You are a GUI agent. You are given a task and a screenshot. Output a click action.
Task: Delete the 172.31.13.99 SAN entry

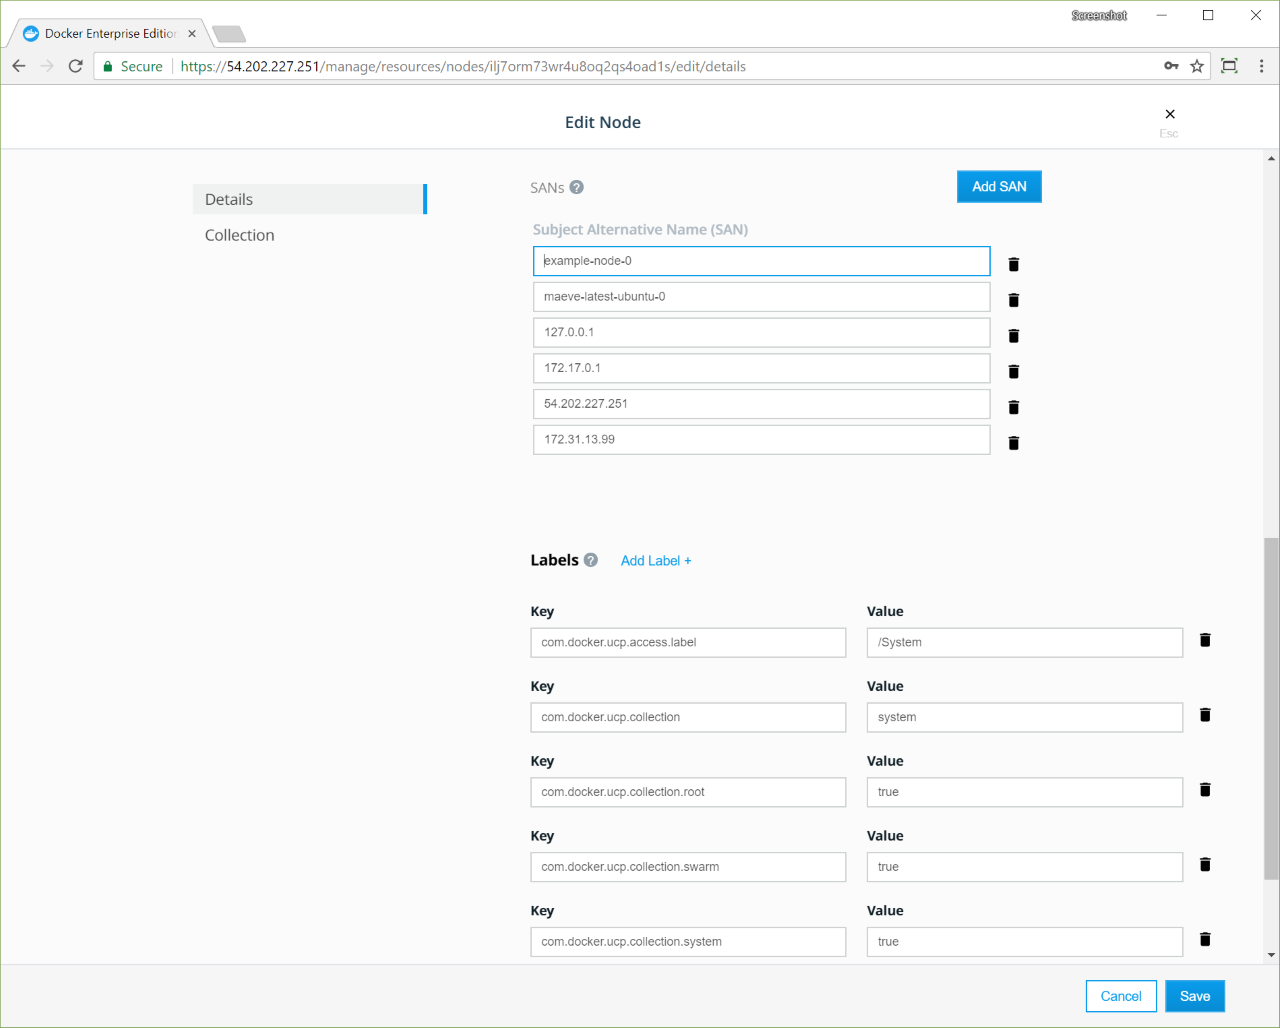[x=1013, y=443]
